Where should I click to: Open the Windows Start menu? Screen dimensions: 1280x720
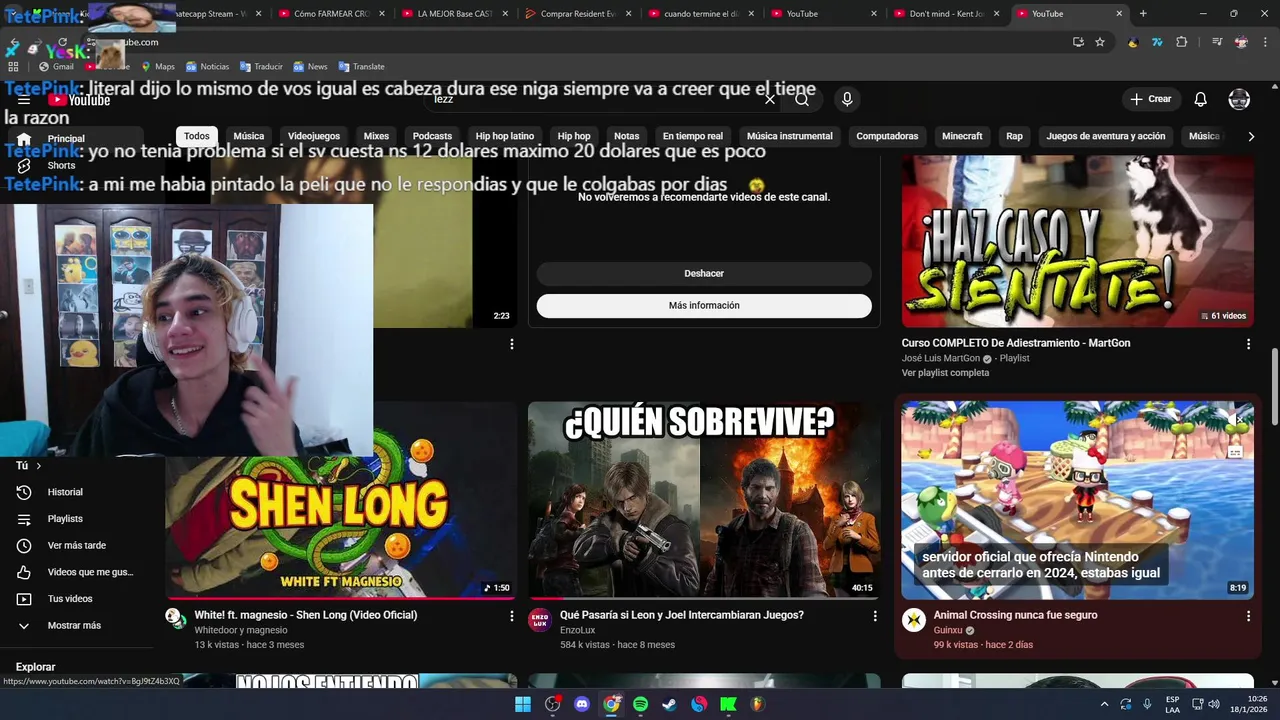[523, 704]
